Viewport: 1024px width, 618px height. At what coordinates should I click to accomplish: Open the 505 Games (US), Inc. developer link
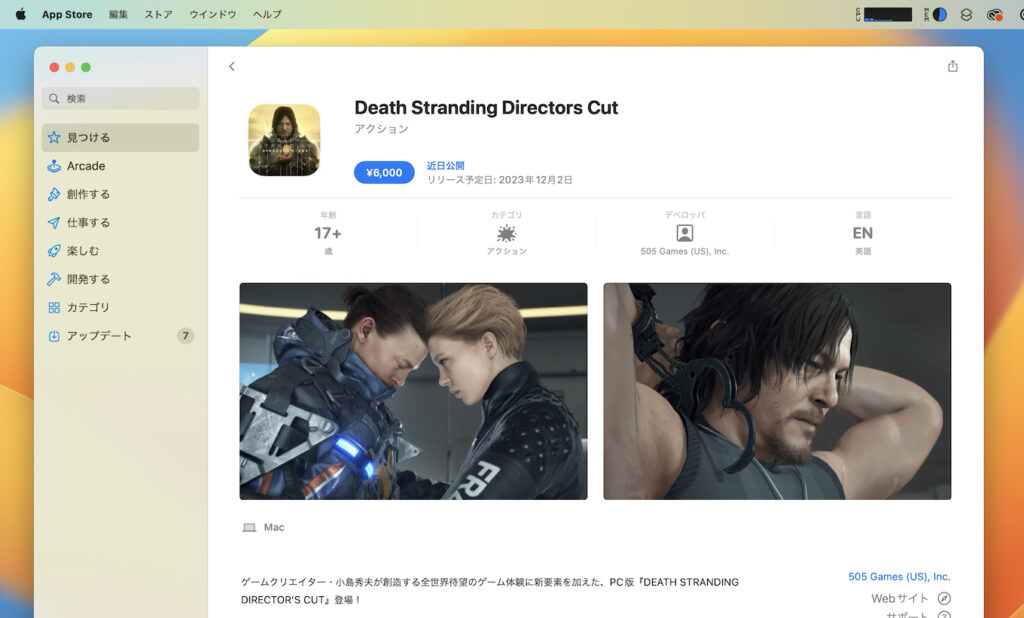tap(899, 575)
